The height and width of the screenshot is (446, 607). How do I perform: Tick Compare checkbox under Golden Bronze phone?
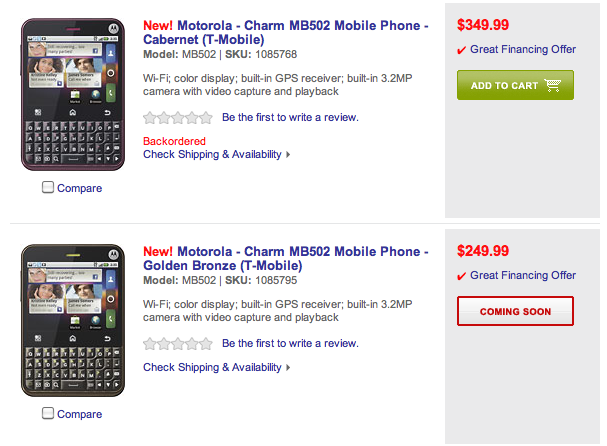pyautogui.click(x=48, y=413)
